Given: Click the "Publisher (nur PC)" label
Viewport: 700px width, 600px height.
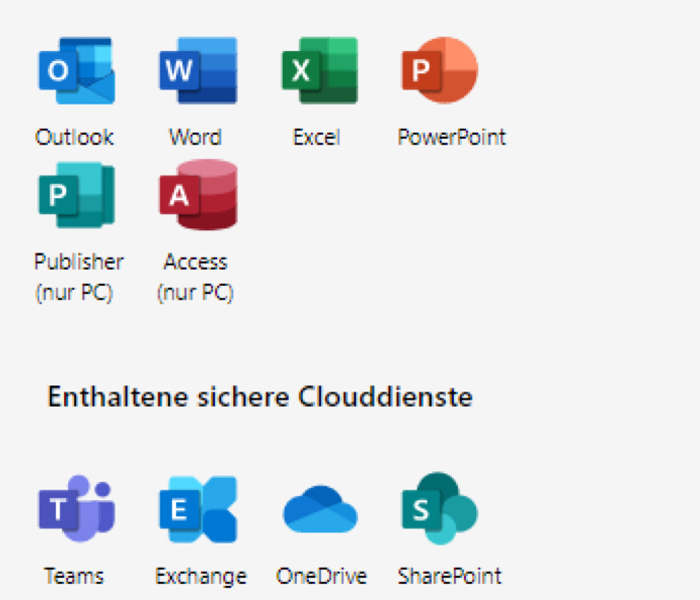Looking at the screenshot, I should [x=79, y=277].
